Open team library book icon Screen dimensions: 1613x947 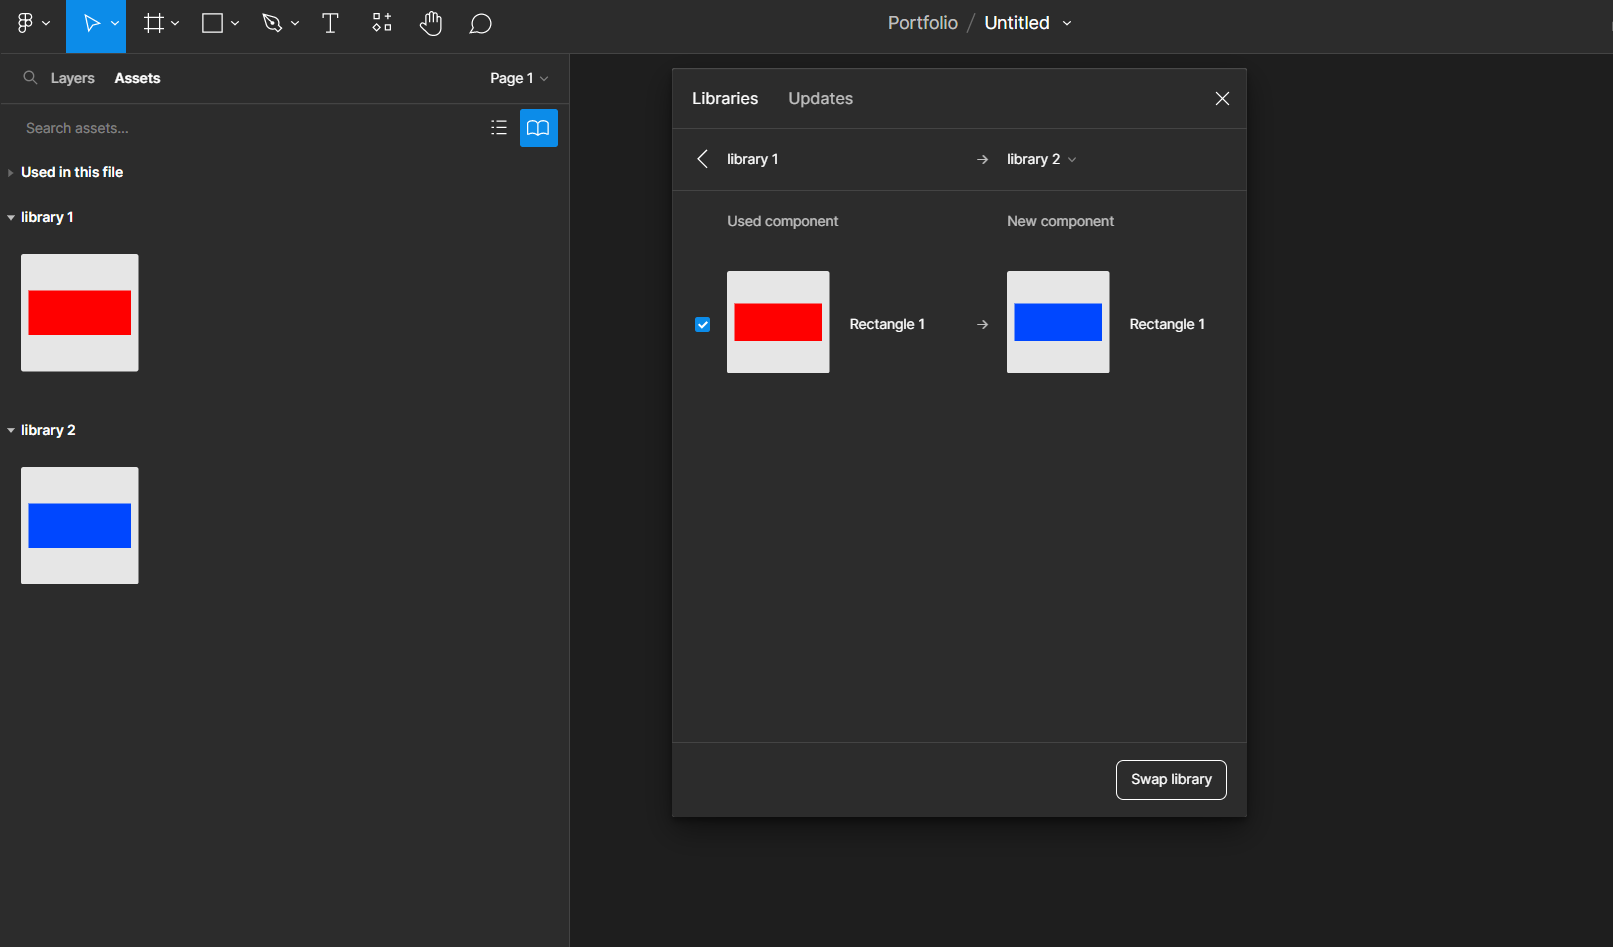(x=538, y=128)
